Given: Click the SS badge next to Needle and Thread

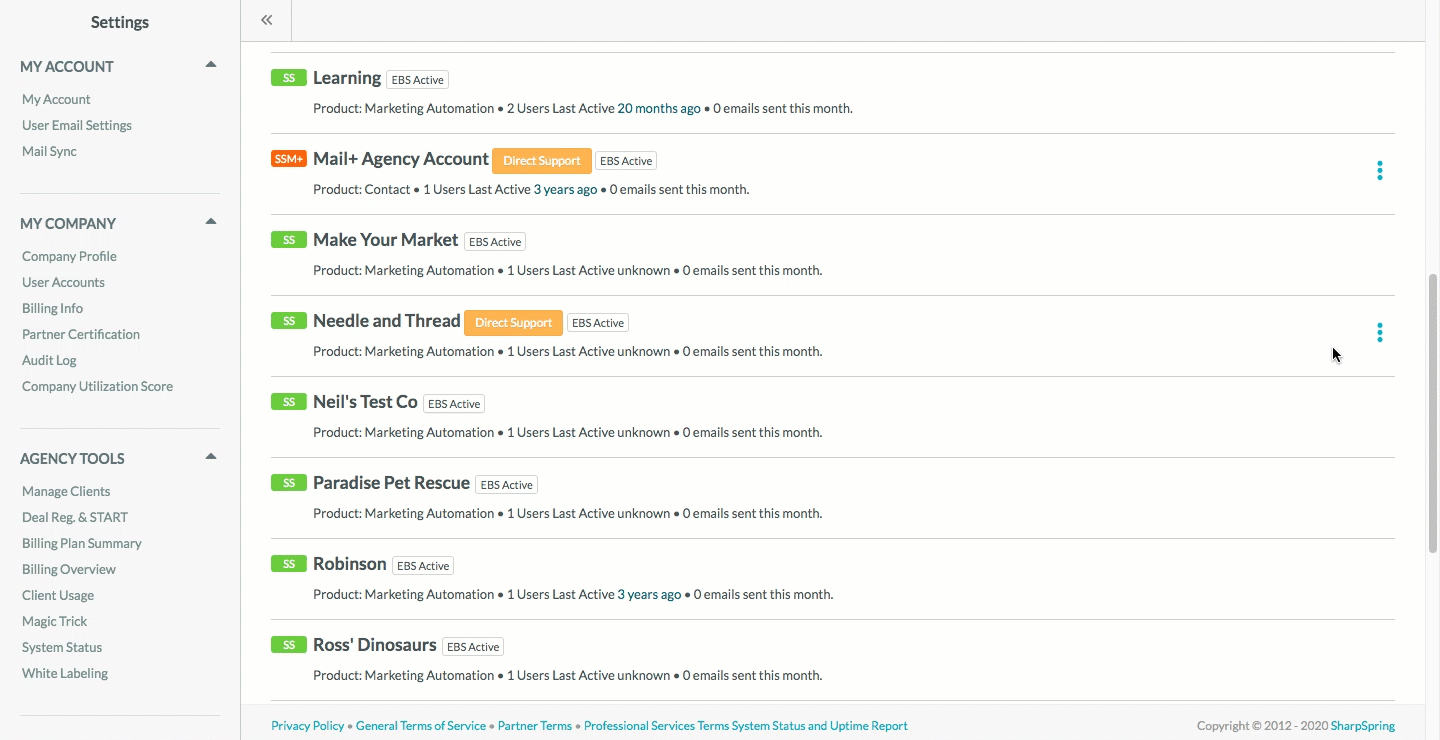Looking at the screenshot, I should (x=289, y=321).
